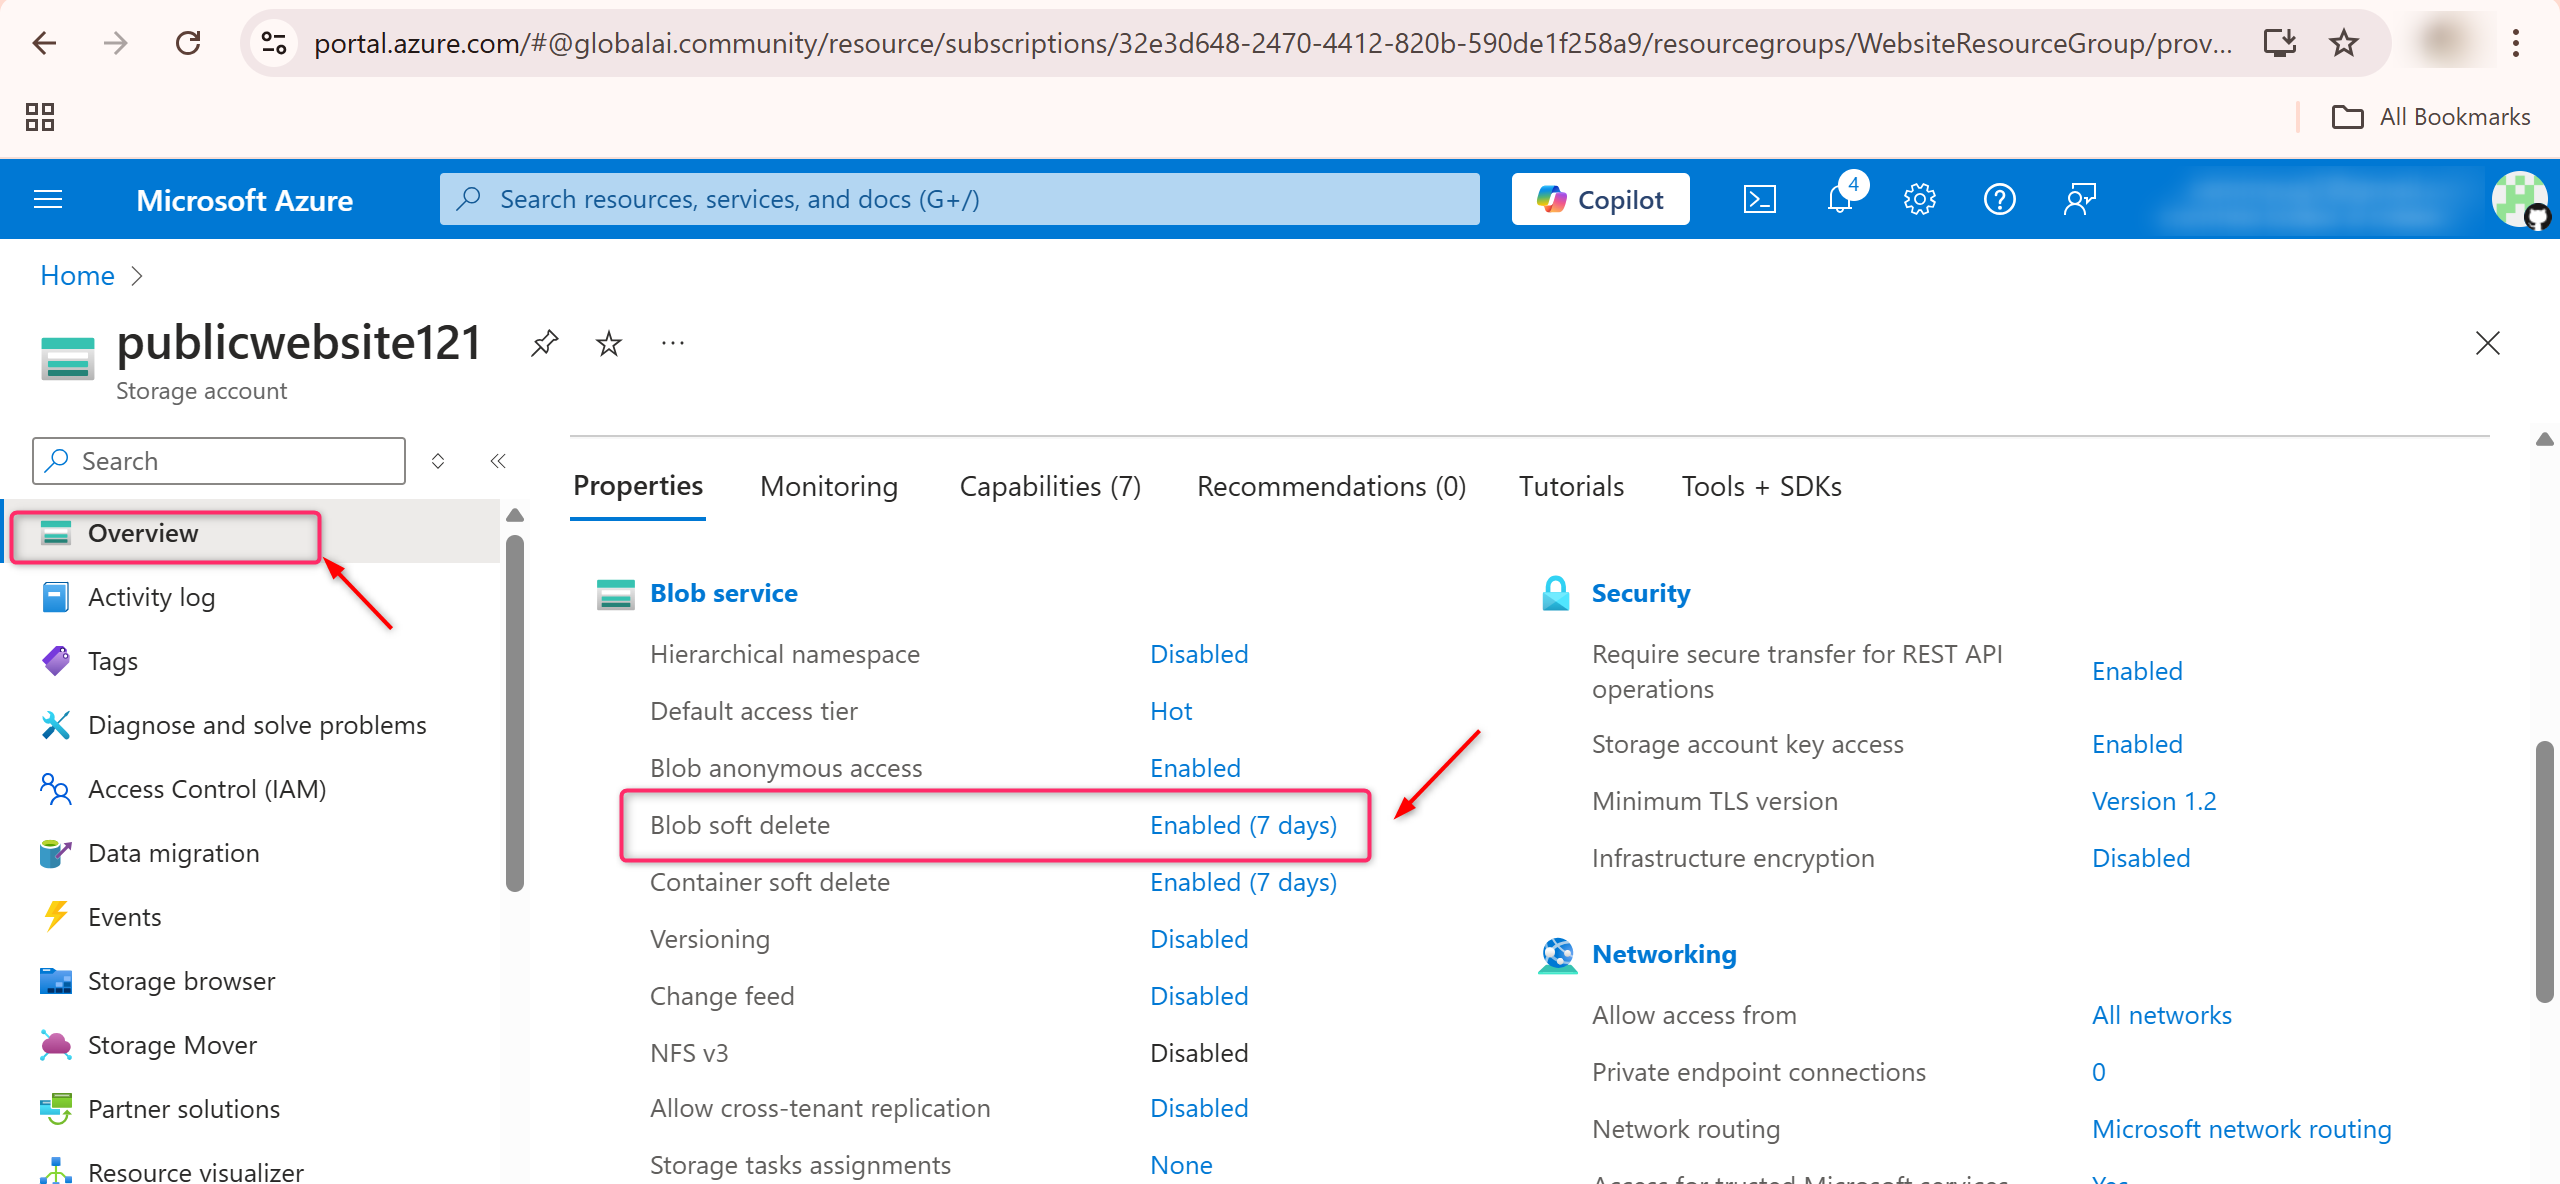2560x1184 pixels.
Task: Bookmark this page with star icon
Action: 2344,43
